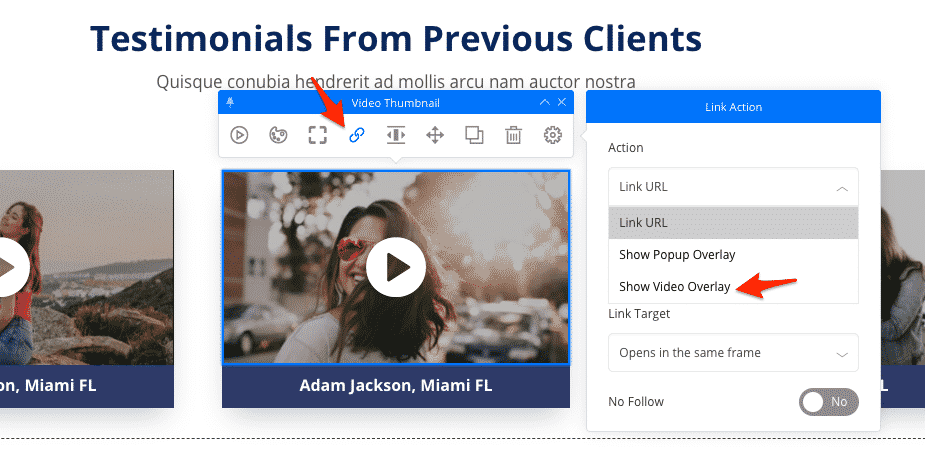Click the video play settings icon in toolbar

(239, 135)
